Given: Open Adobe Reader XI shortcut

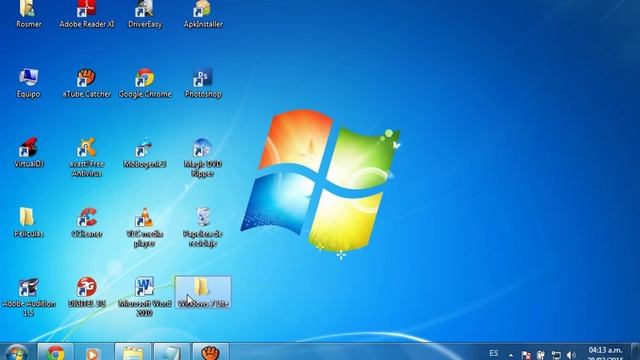Looking at the screenshot, I should click(x=87, y=14).
